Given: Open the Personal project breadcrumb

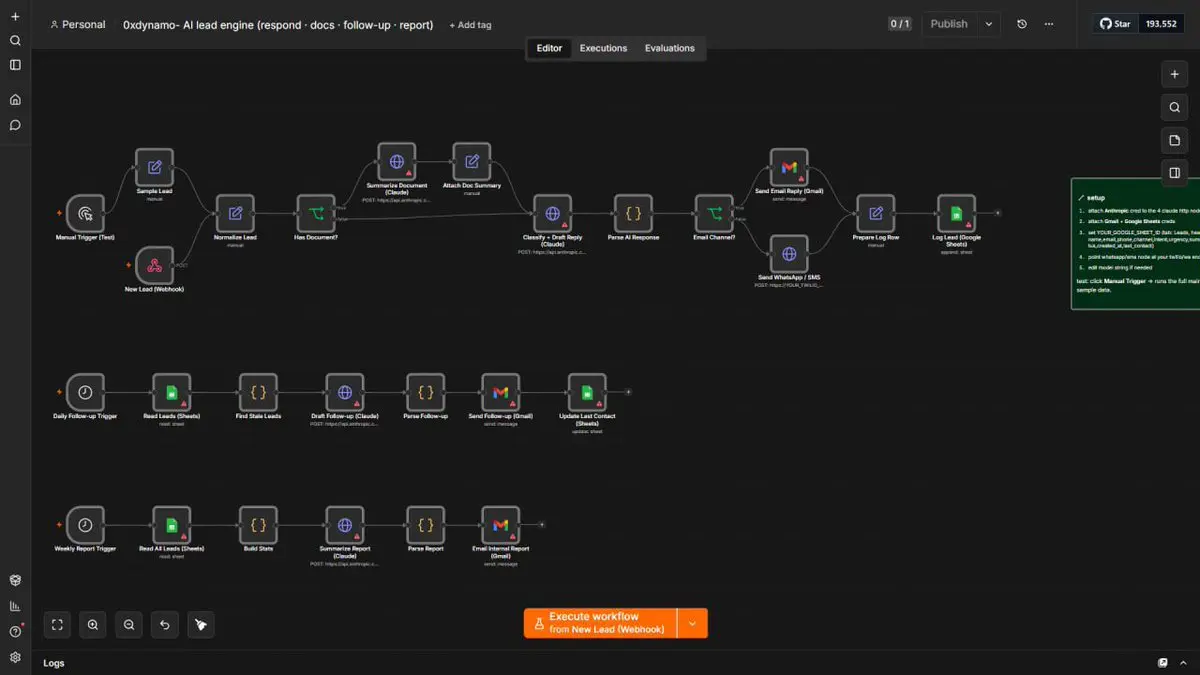Looking at the screenshot, I should tap(77, 25).
